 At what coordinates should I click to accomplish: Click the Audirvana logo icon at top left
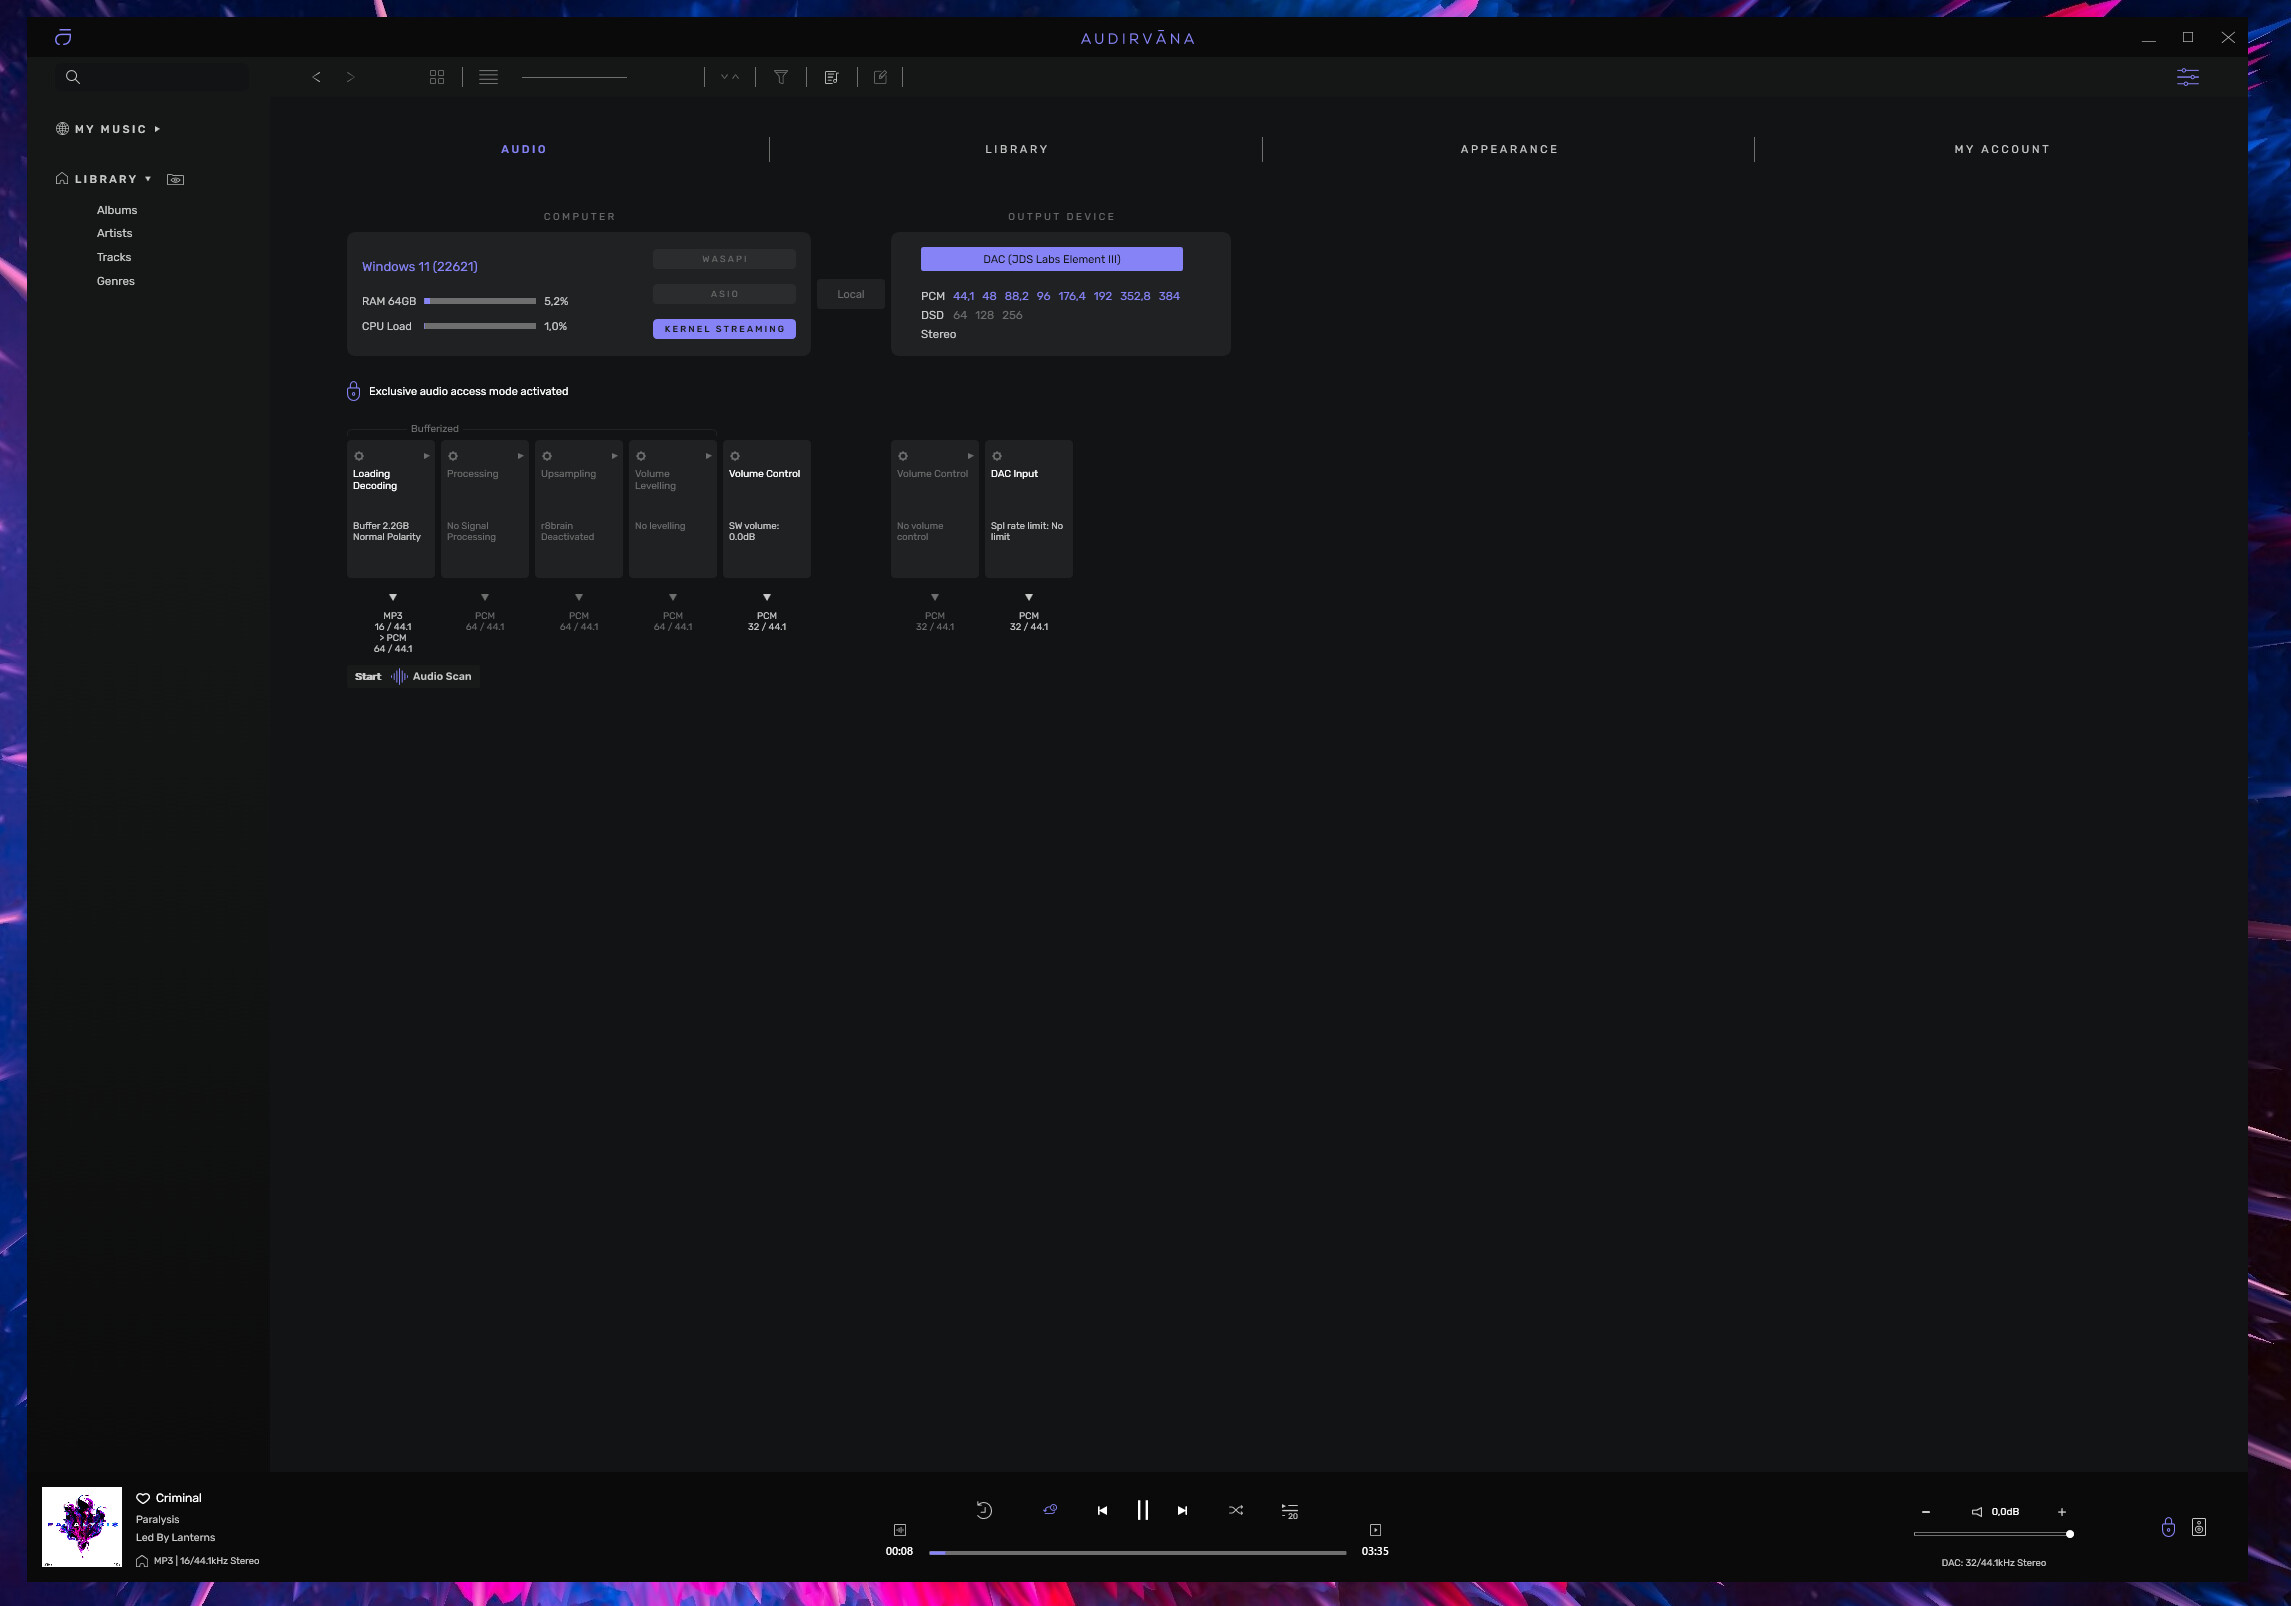63,38
